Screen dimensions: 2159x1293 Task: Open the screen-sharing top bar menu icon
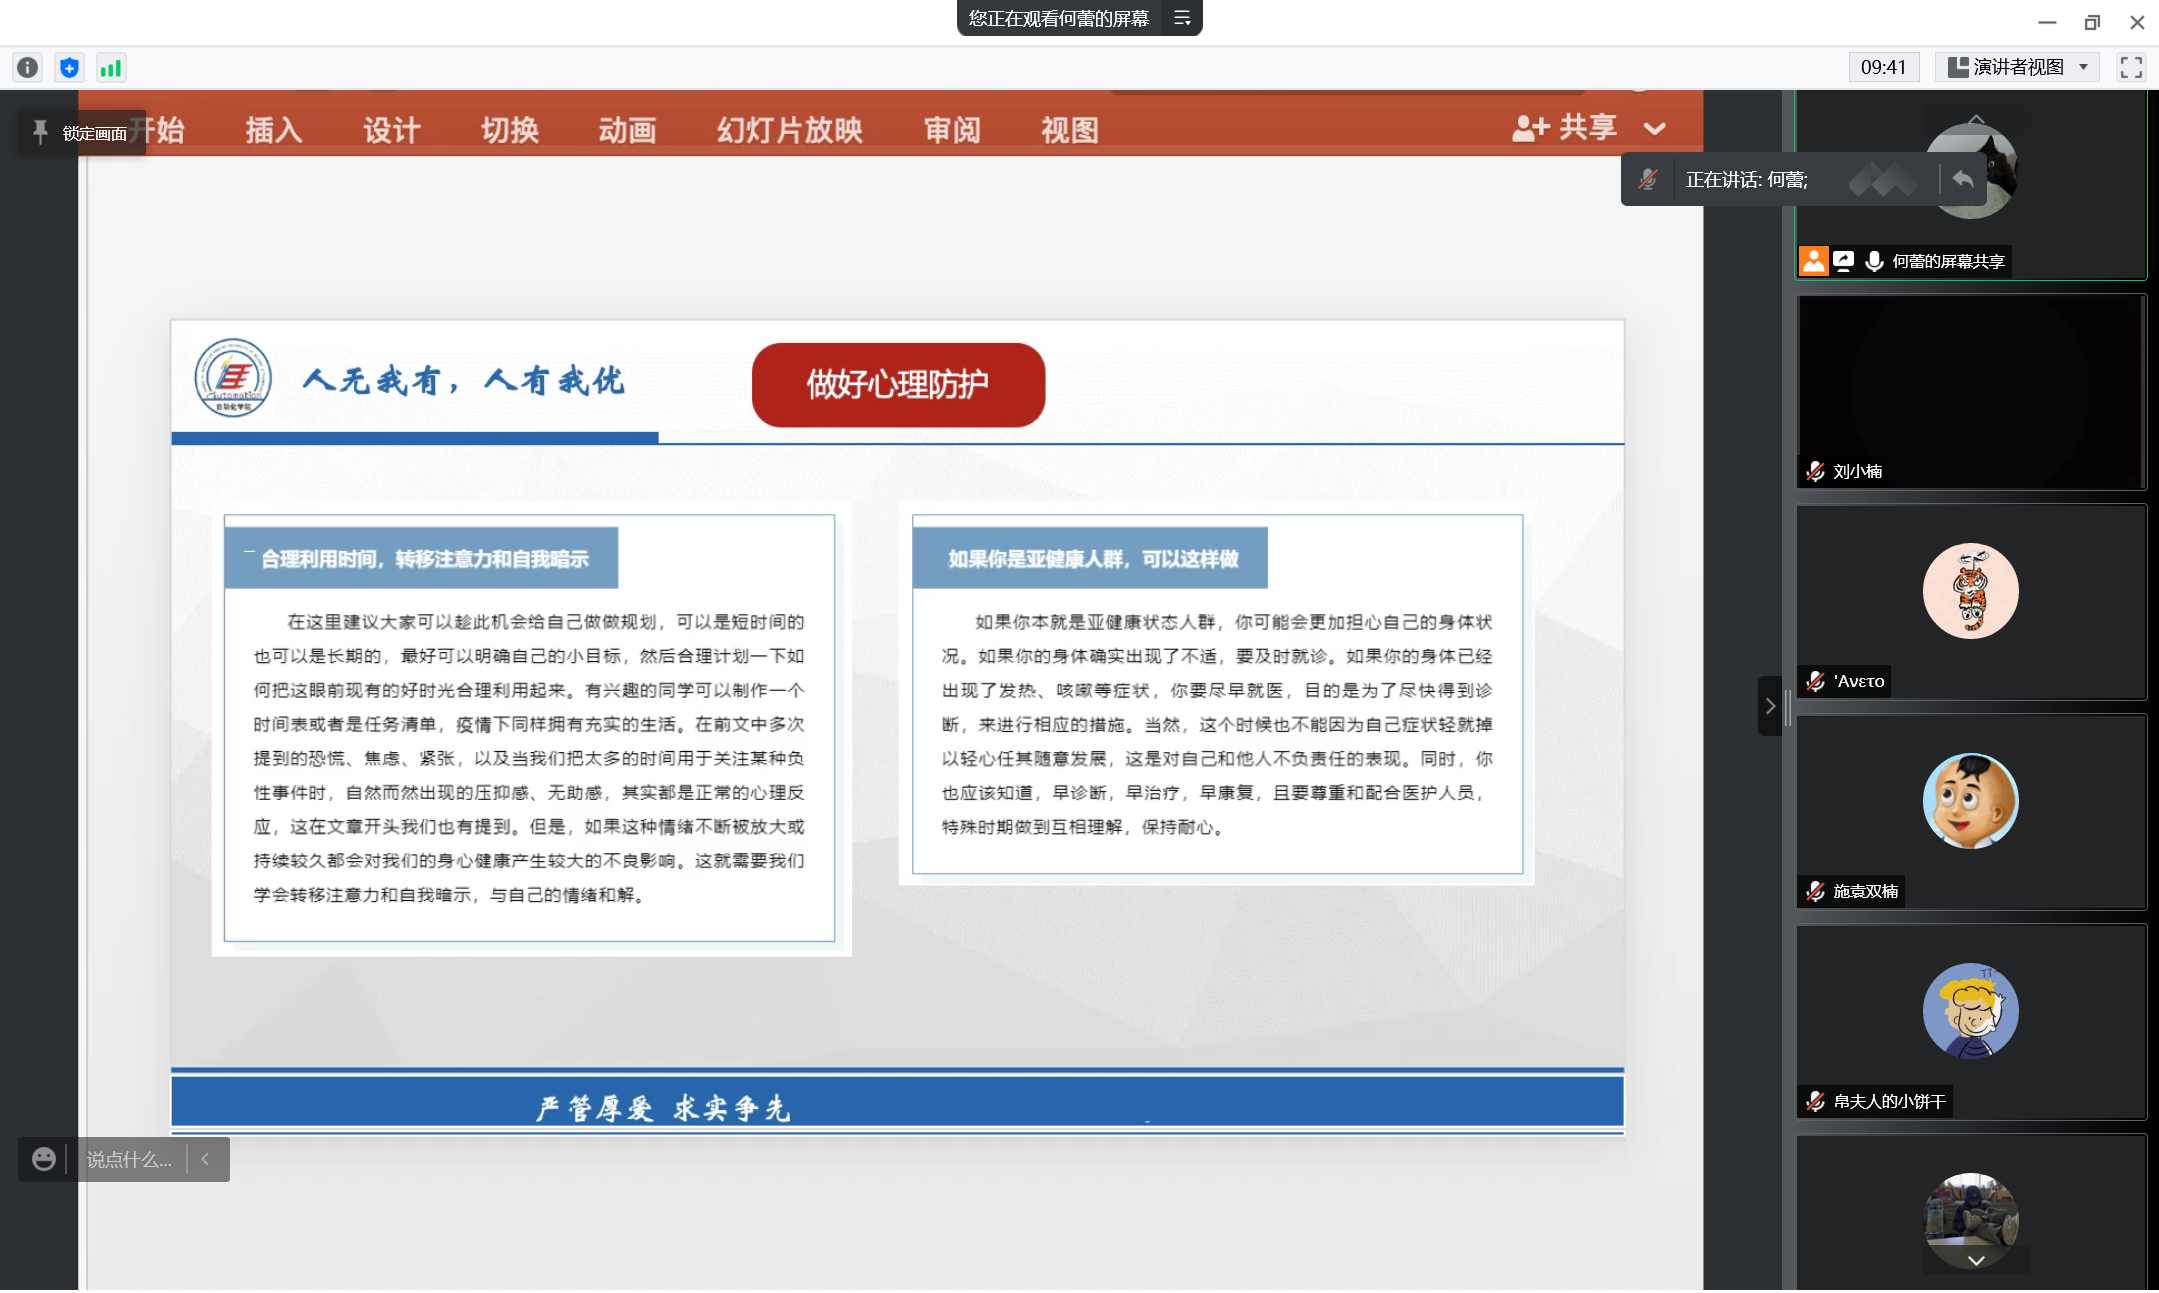click(1182, 18)
